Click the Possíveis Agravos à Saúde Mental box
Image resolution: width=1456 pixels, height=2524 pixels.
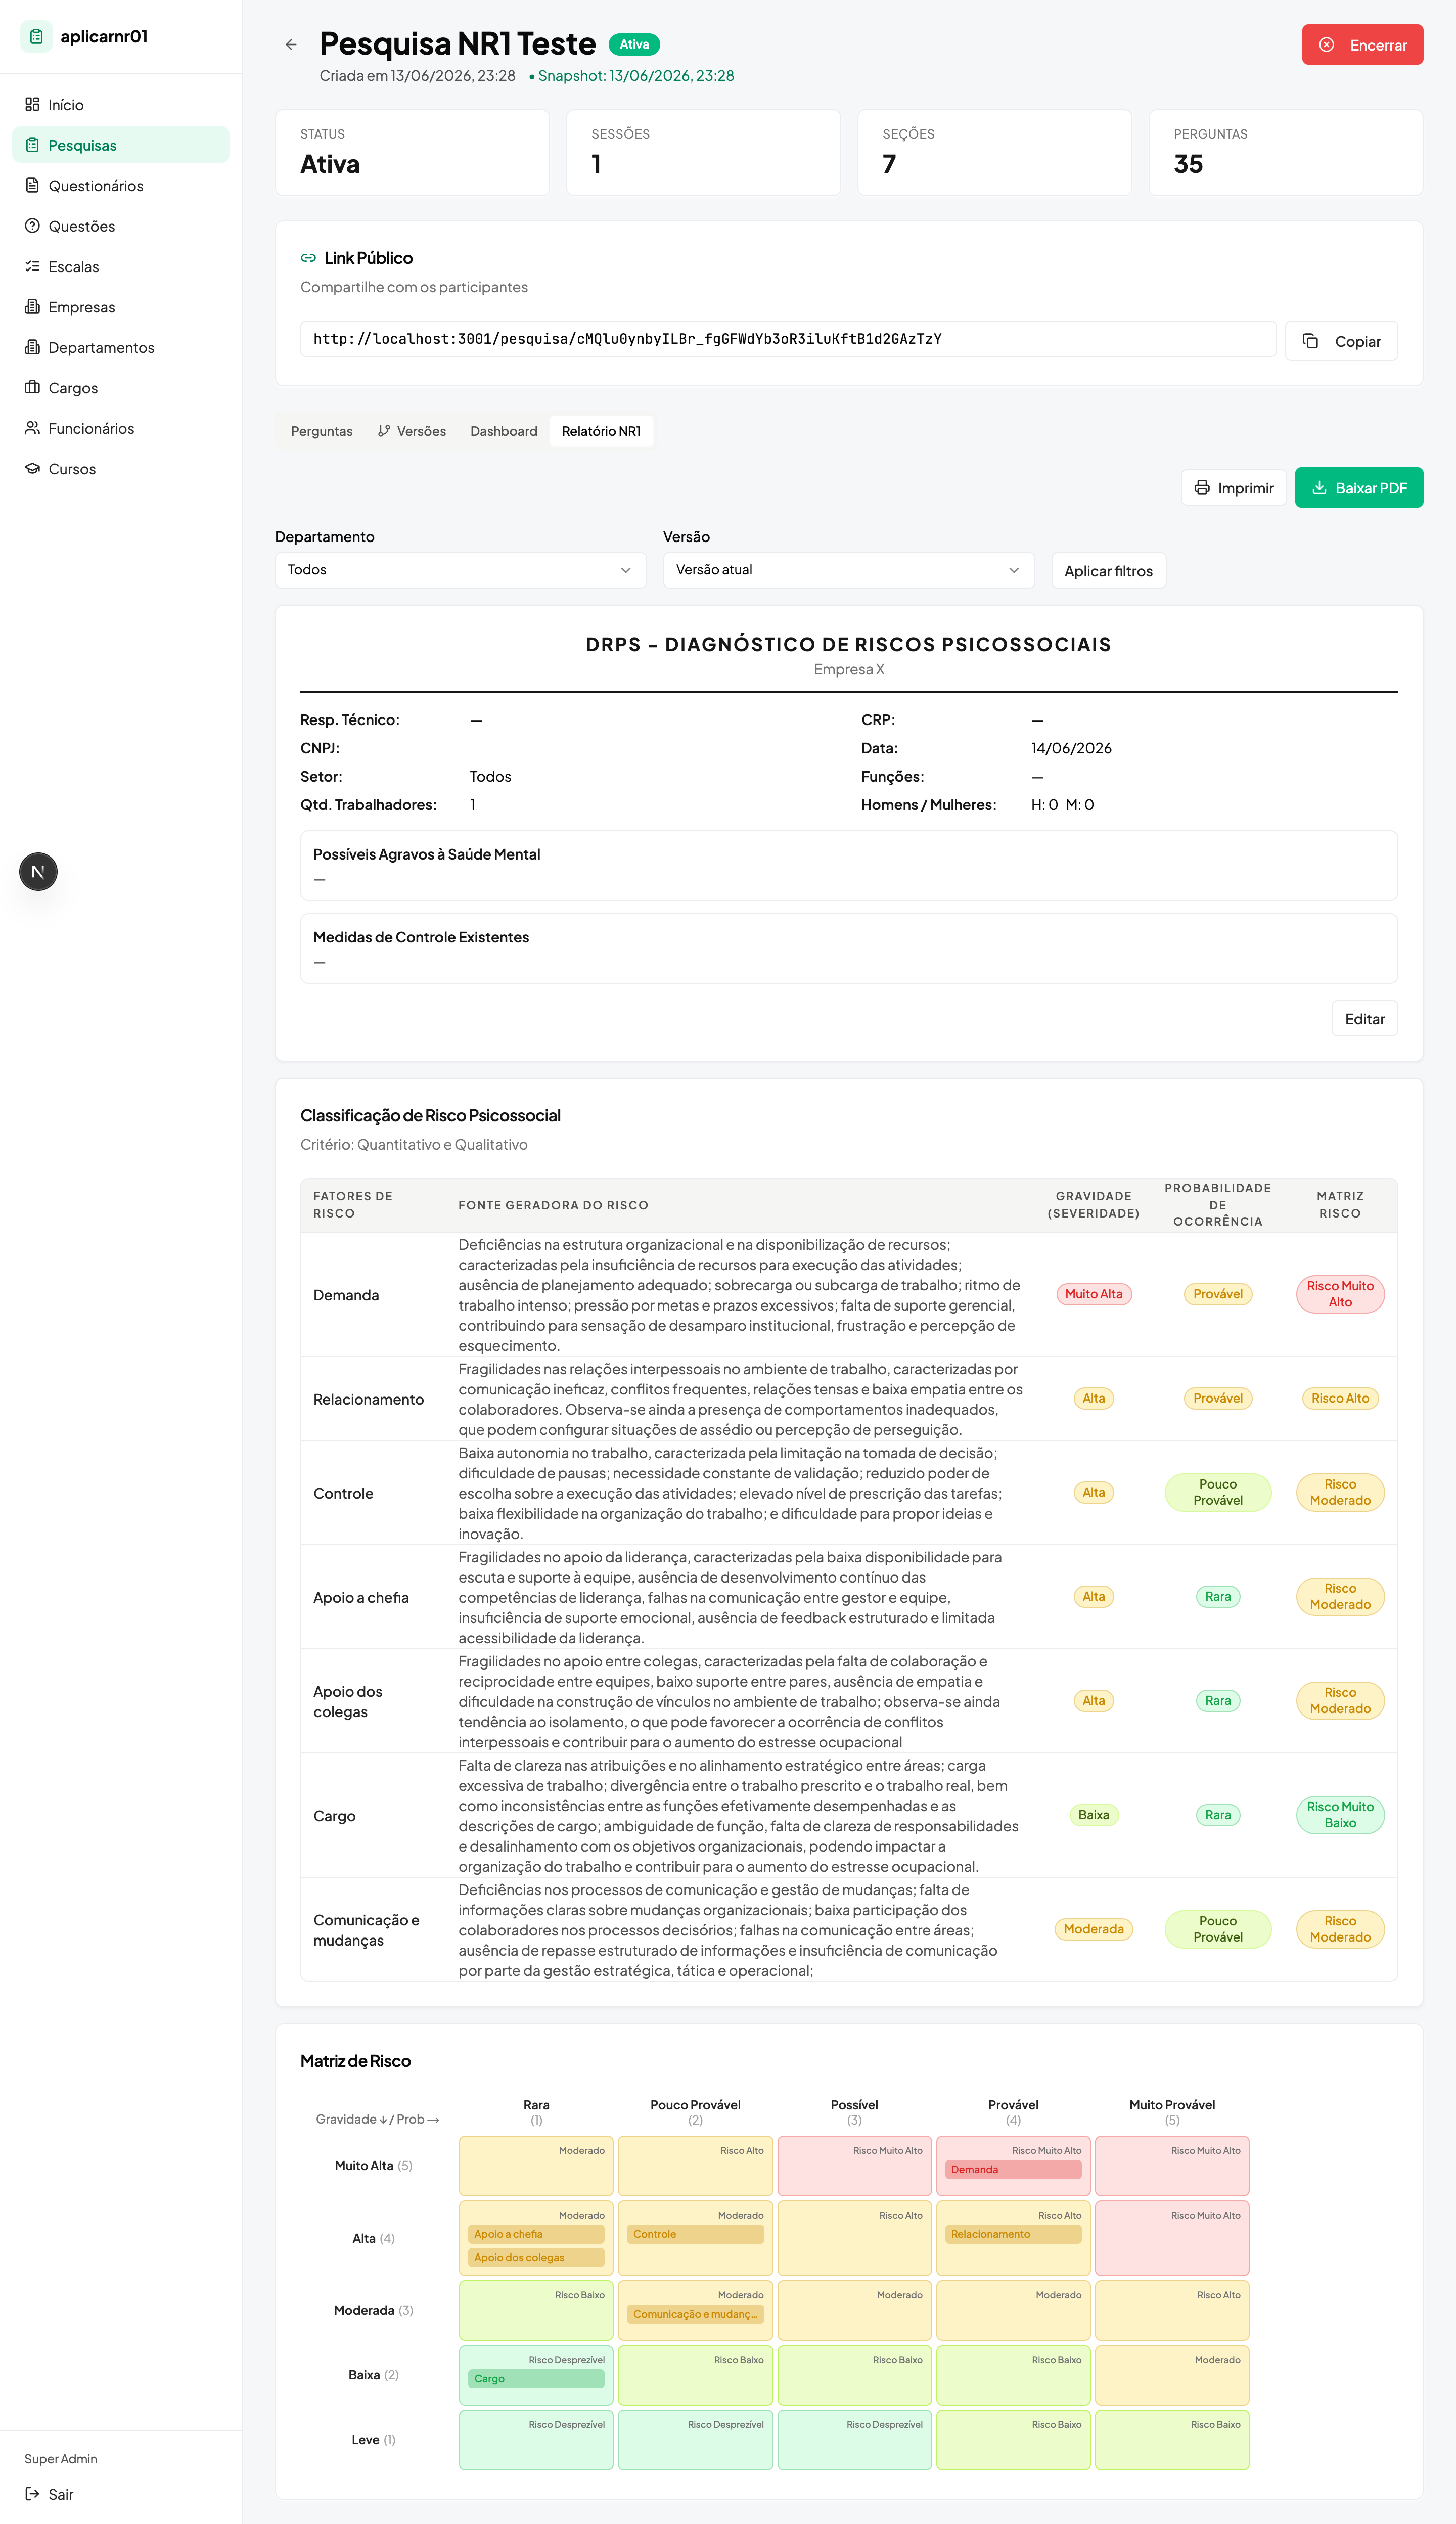[x=849, y=866]
